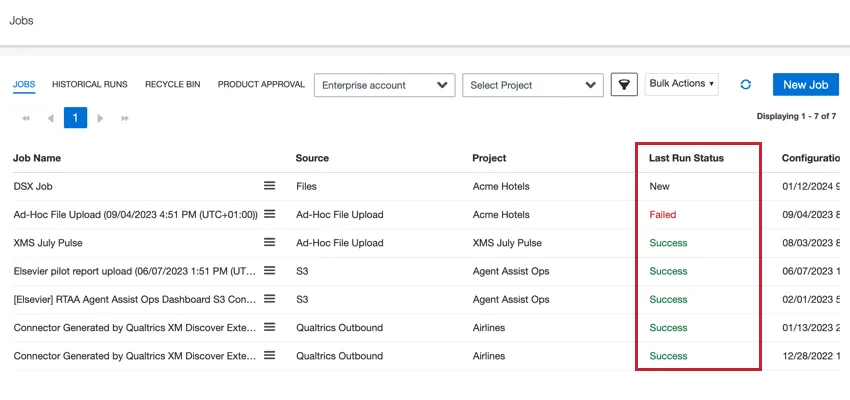Viewport: 850px width, 400px height.
Task: Go to the first page arrow
Action: [x=25, y=118]
